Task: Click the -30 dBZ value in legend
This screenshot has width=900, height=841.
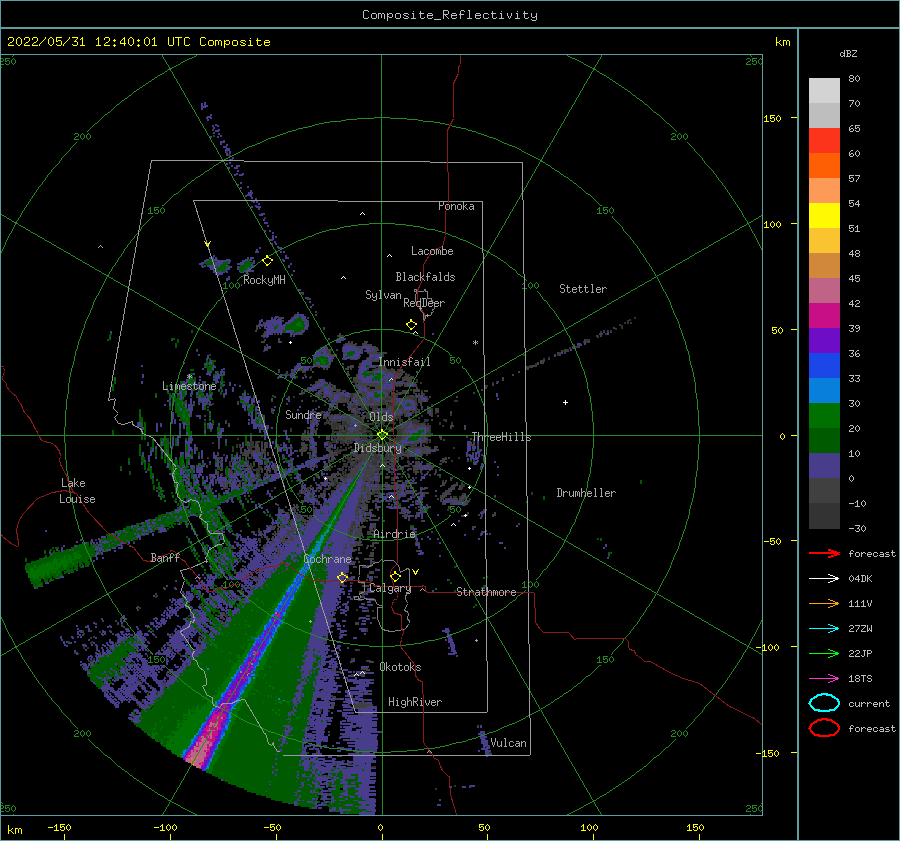Action: (858, 528)
